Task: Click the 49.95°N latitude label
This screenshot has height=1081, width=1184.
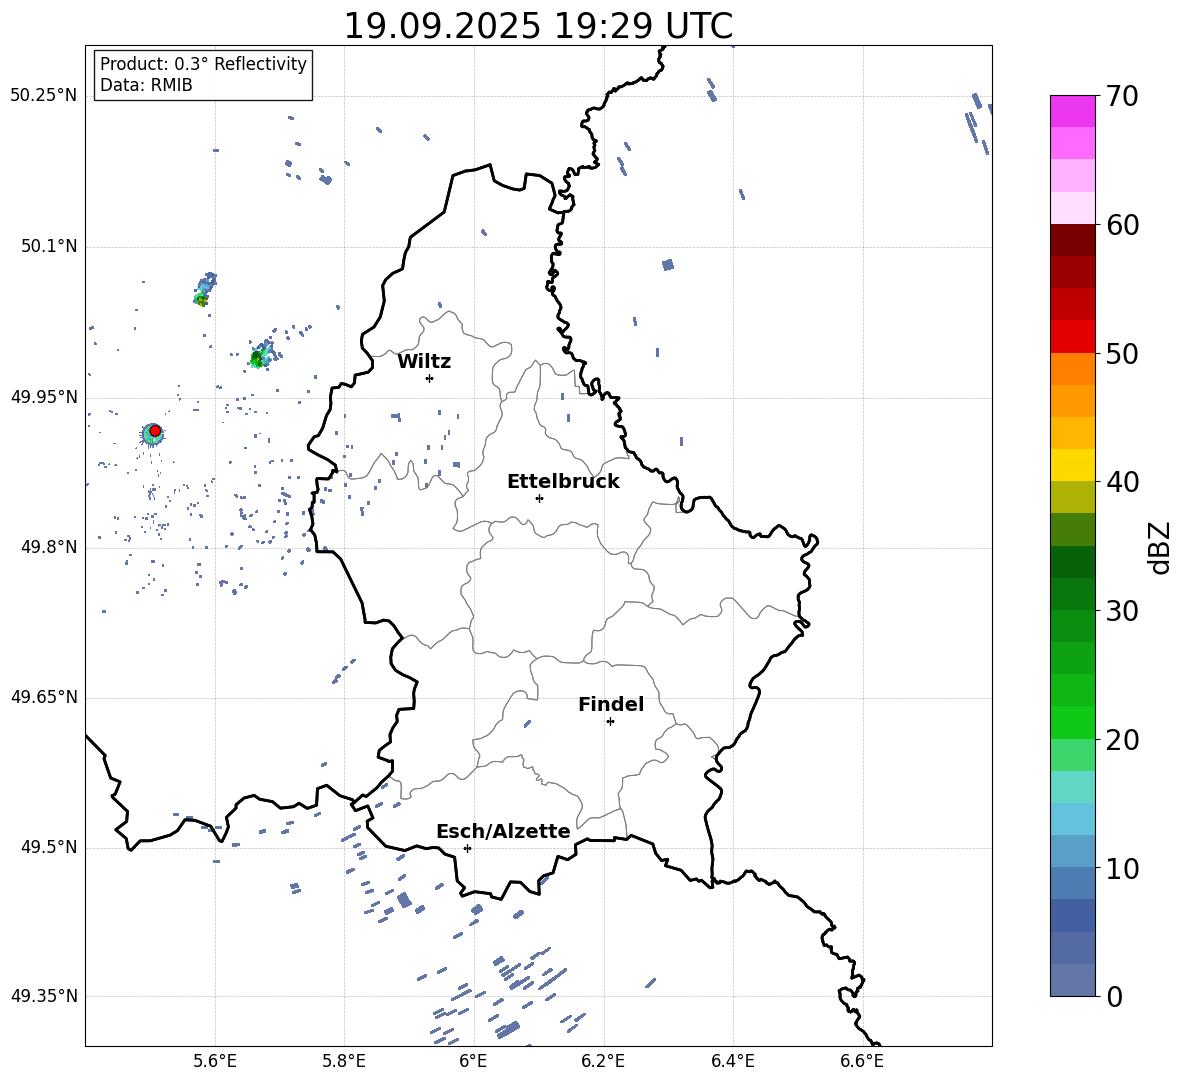Action: pyautogui.click(x=44, y=397)
